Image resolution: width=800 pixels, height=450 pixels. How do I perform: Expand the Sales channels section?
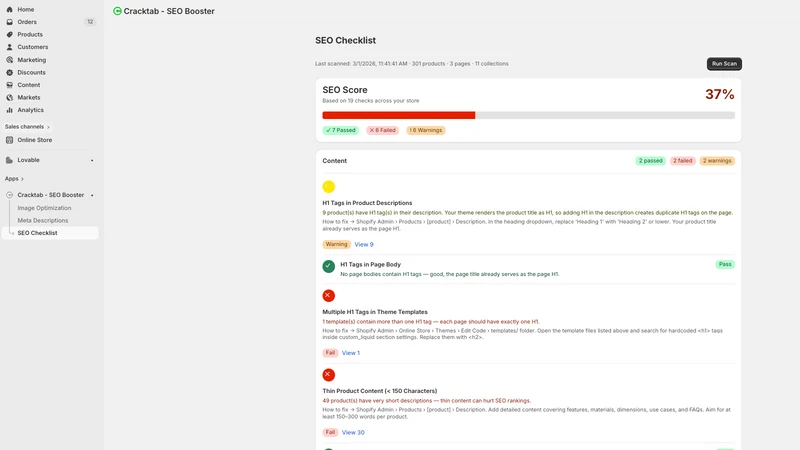pos(27,127)
